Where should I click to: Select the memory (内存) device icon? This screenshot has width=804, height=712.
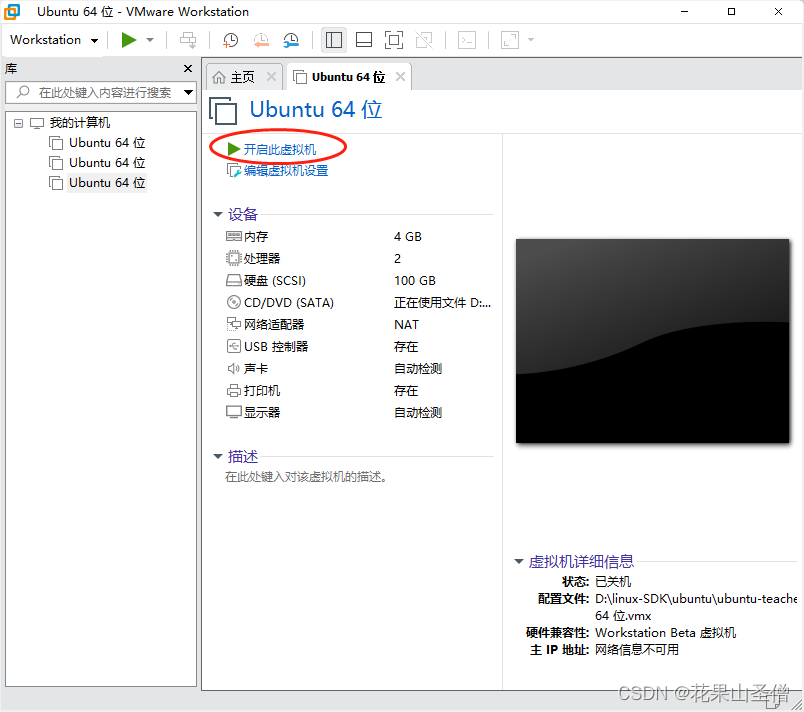(233, 236)
